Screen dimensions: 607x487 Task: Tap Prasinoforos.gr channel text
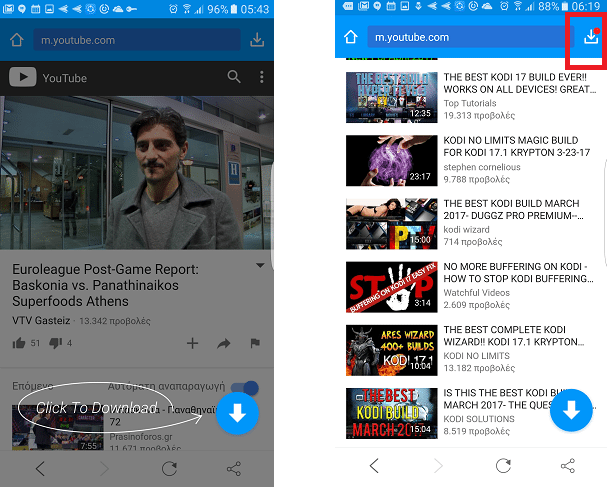click(x=141, y=437)
